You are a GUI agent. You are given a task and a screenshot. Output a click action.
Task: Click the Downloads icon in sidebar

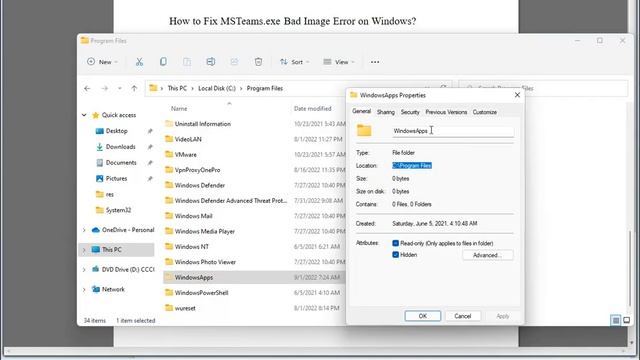tap(99, 147)
